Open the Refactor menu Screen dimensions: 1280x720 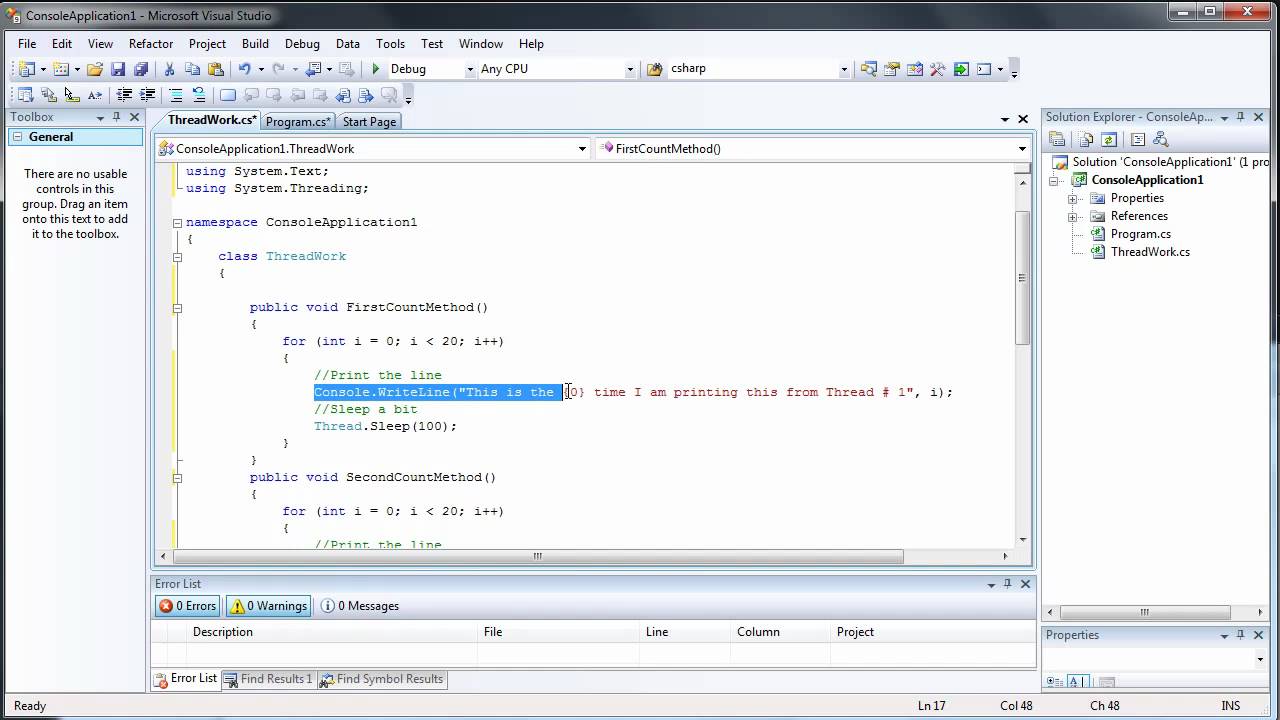pyautogui.click(x=151, y=44)
